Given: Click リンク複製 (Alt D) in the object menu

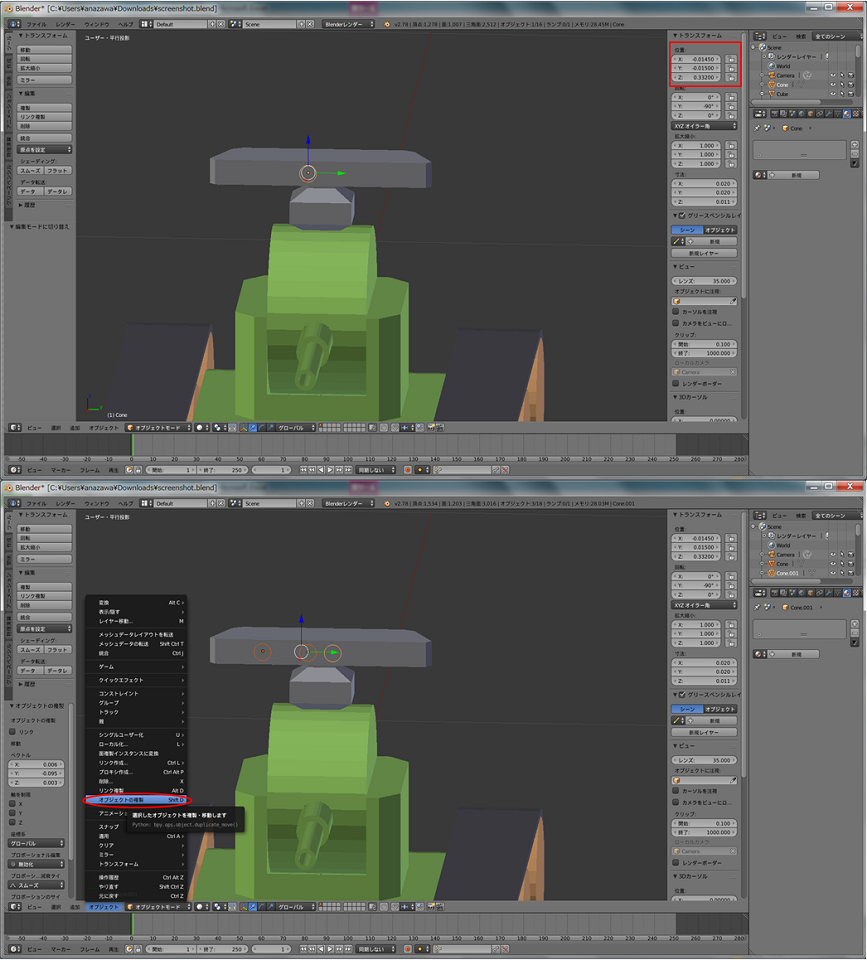Looking at the screenshot, I should click(x=112, y=790).
